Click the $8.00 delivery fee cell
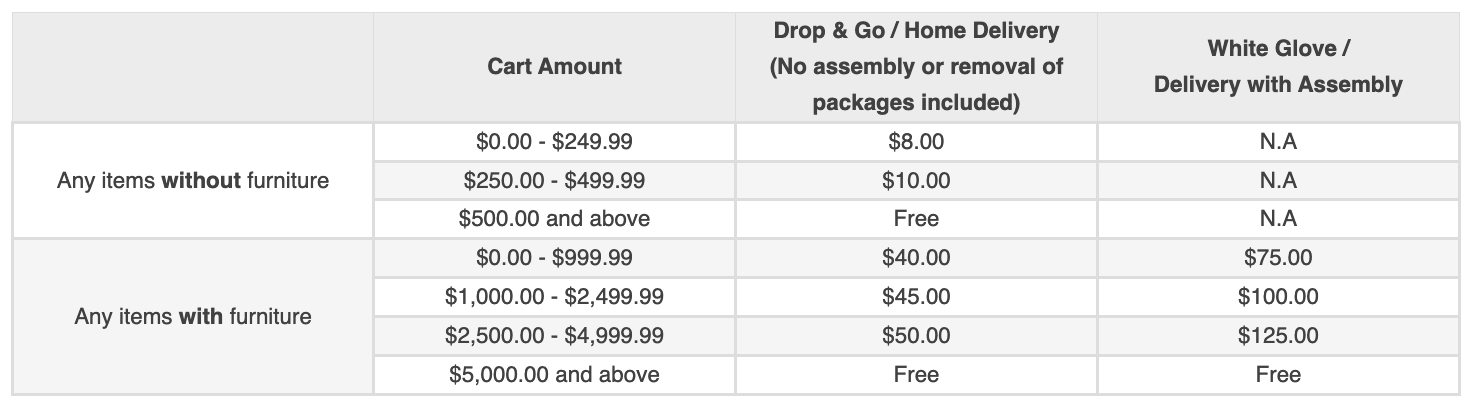1470x408 pixels. pyautogui.click(x=916, y=142)
